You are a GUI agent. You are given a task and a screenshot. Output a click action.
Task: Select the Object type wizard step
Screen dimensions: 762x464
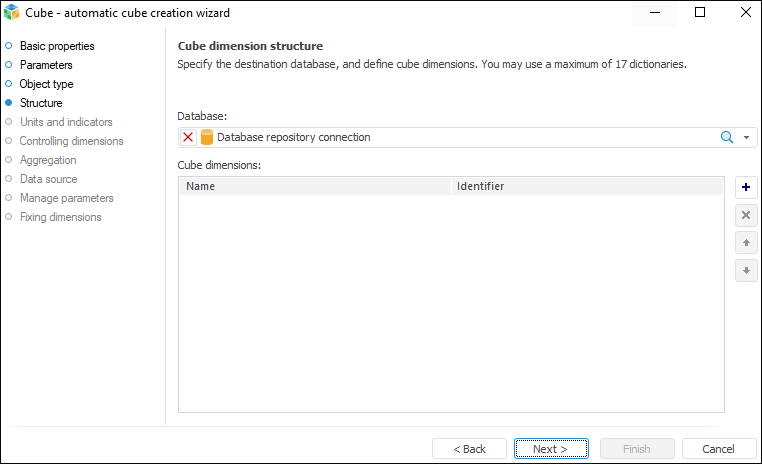pos(46,84)
